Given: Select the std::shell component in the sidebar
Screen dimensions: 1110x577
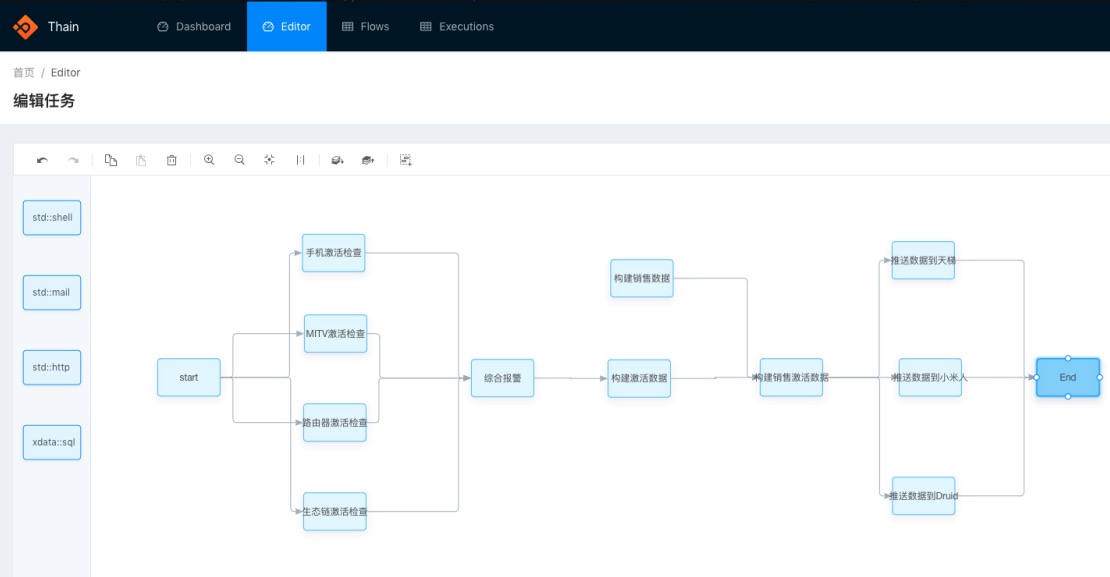Looking at the screenshot, I should point(52,217).
